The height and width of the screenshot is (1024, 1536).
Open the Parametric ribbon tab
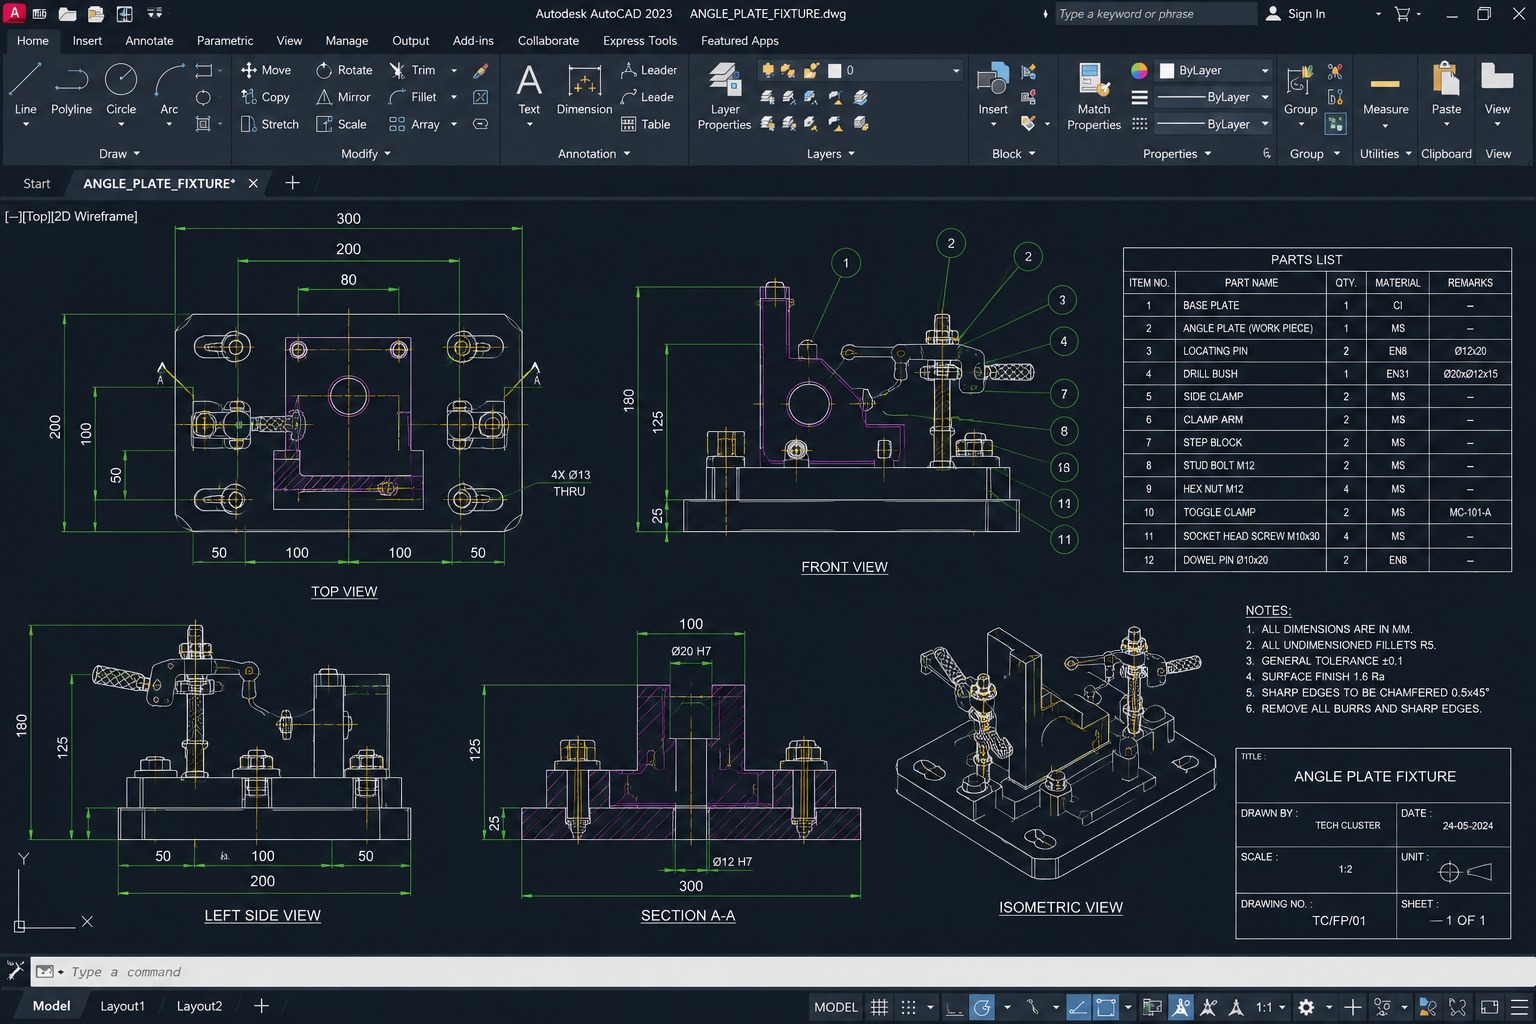(x=225, y=41)
